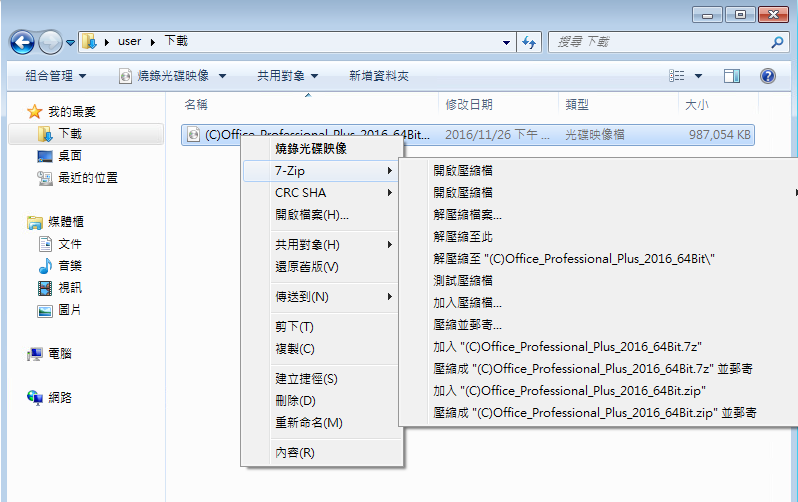Click the Back navigation arrow button
This screenshot has height=502, width=798.
tap(23, 42)
